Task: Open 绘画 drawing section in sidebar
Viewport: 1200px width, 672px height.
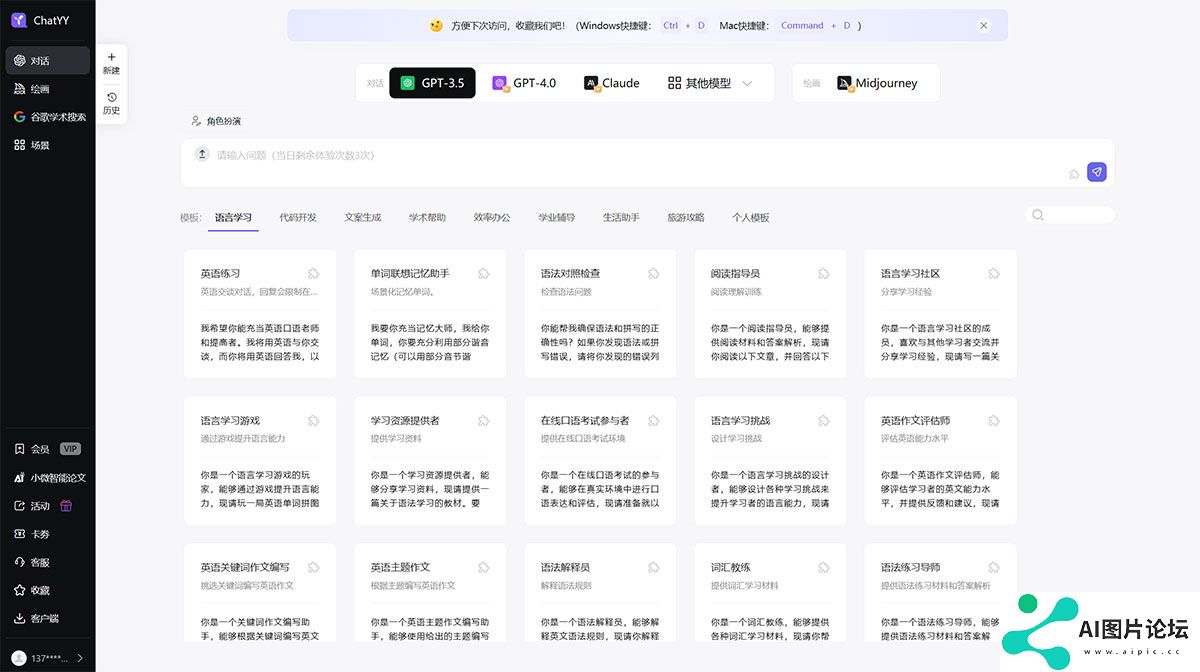Action: [40, 89]
